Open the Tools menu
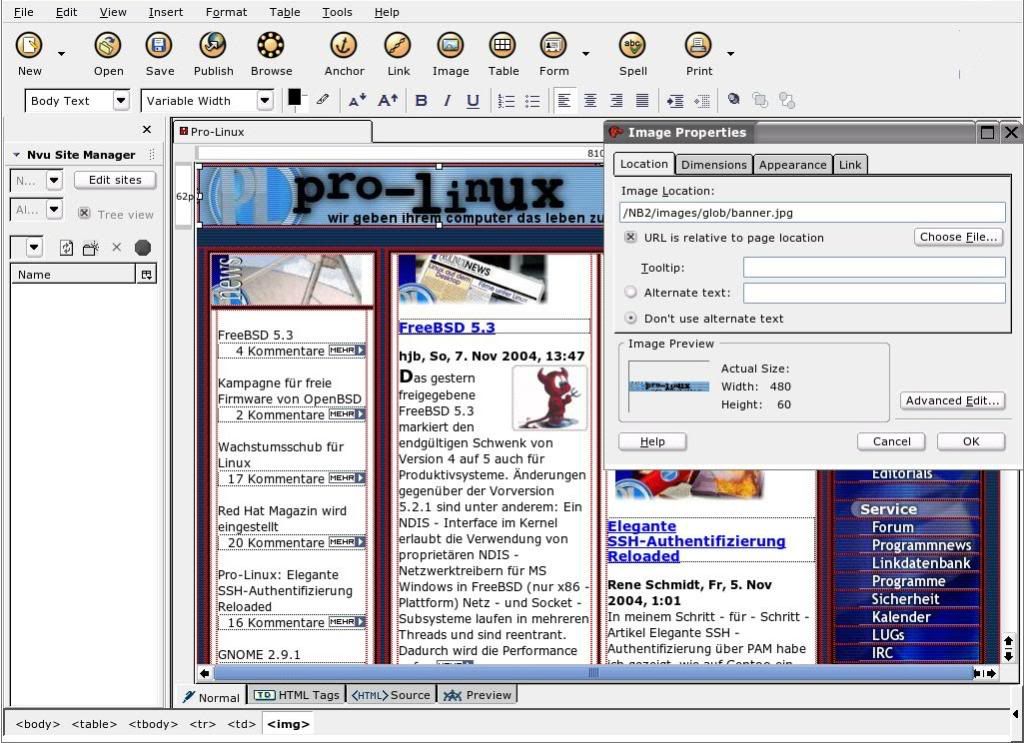 tap(337, 12)
